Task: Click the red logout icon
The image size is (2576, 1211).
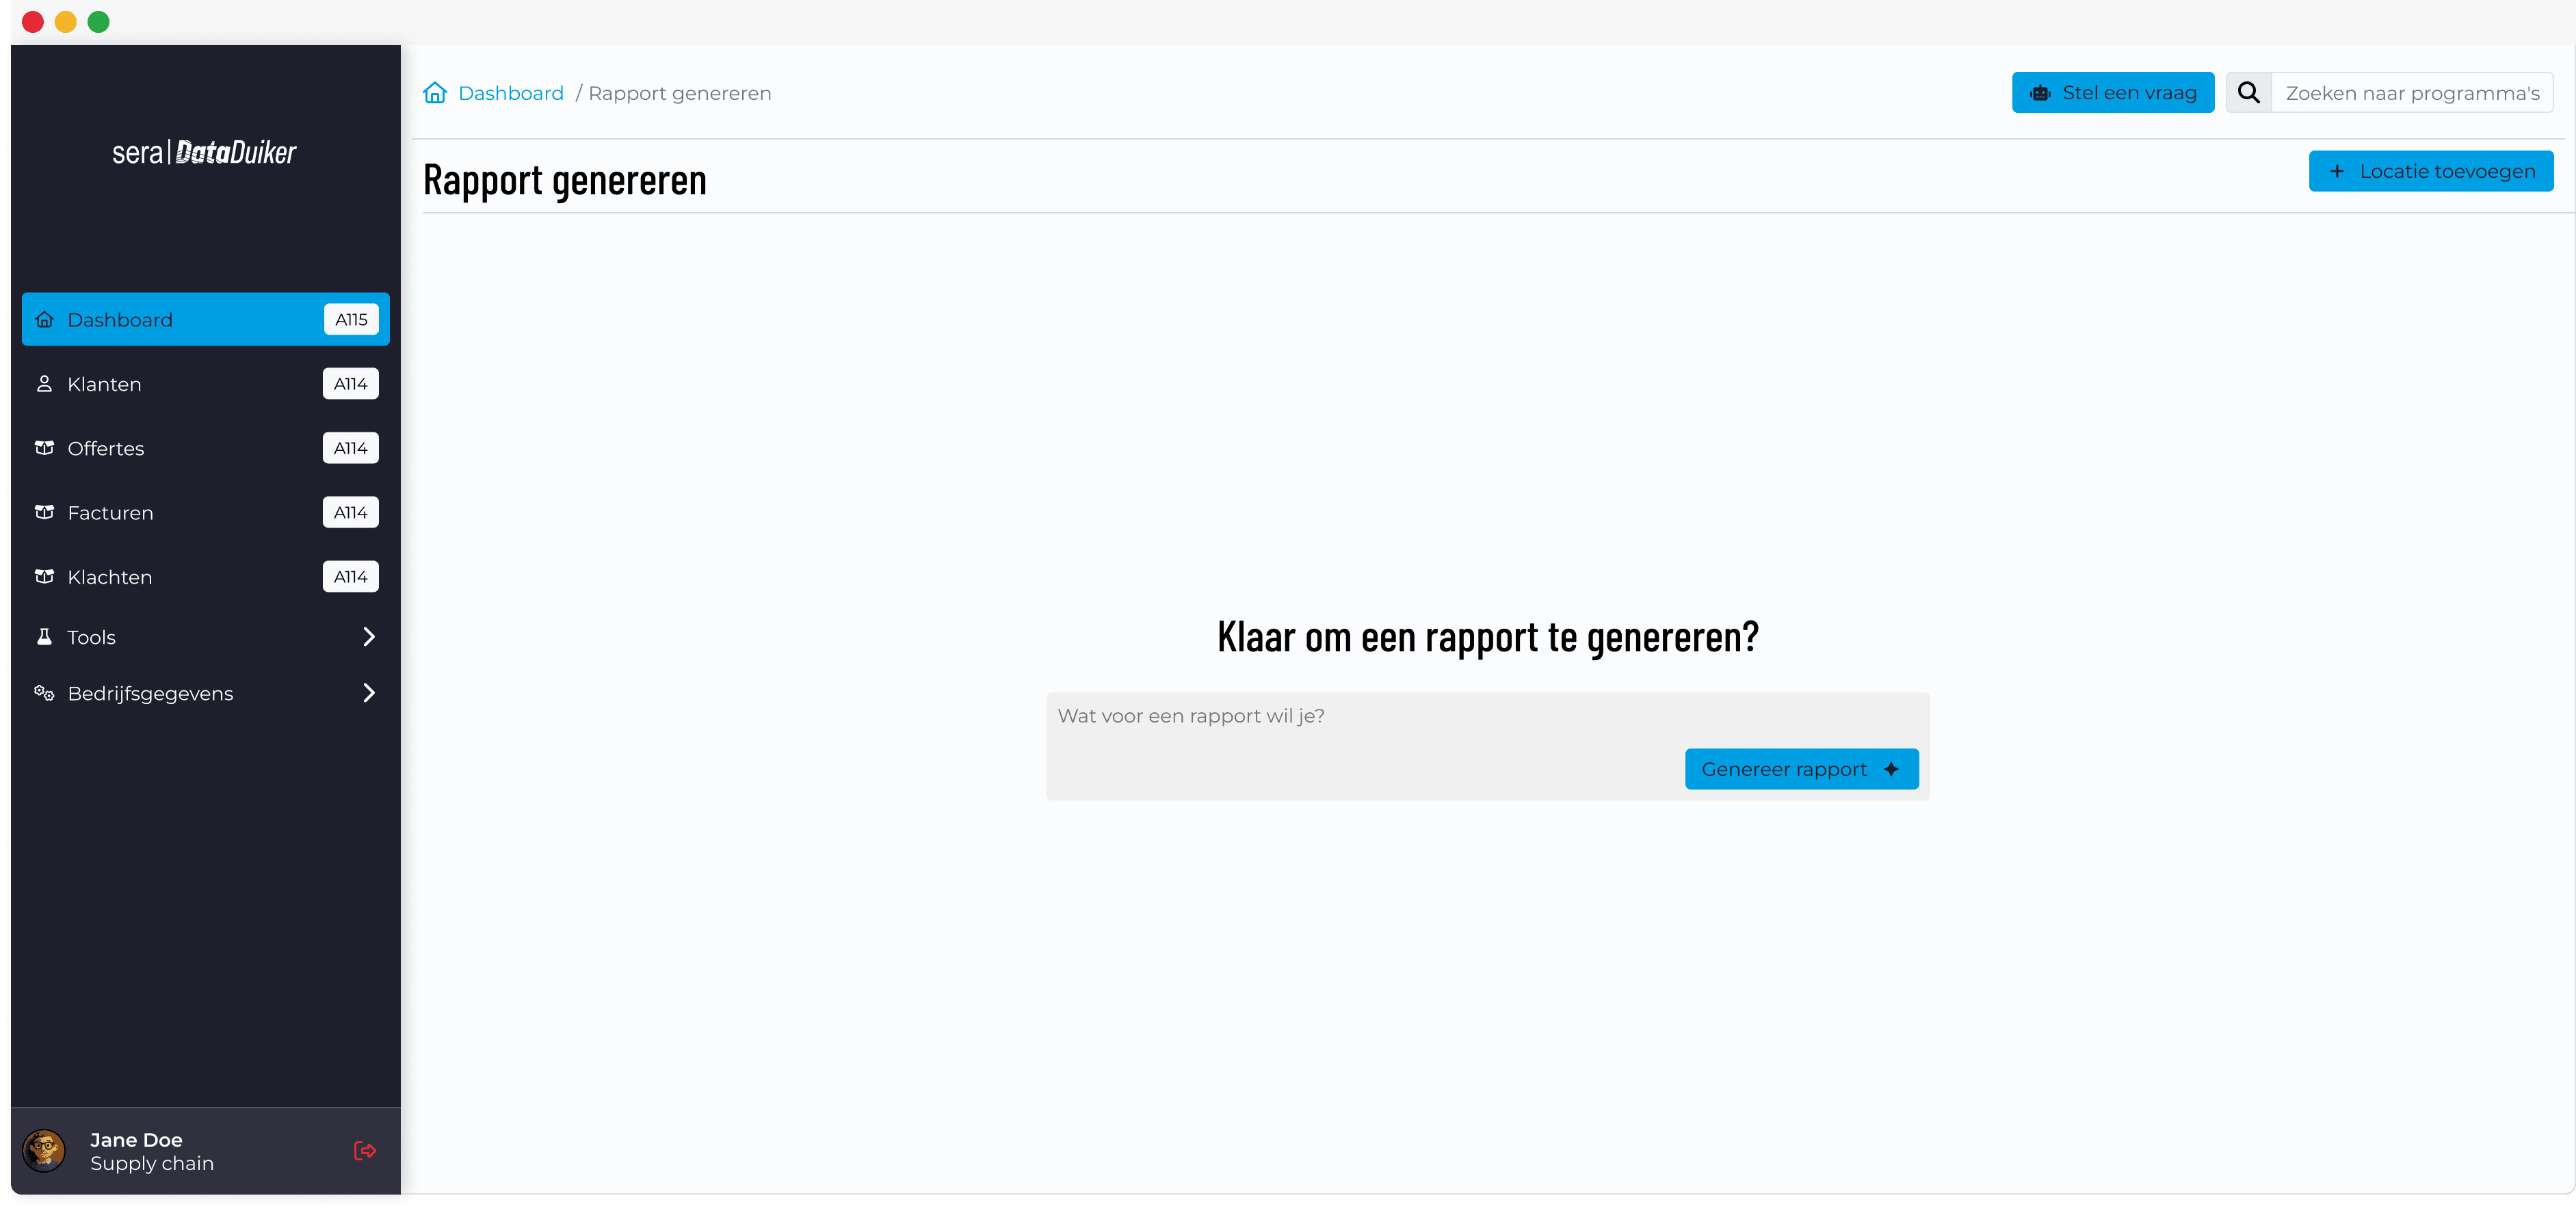Action: point(365,1150)
